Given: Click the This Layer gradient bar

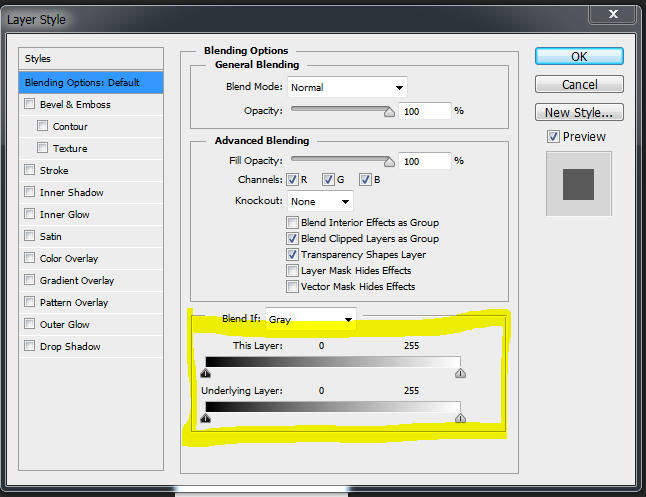Looking at the screenshot, I should [x=333, y=362].
